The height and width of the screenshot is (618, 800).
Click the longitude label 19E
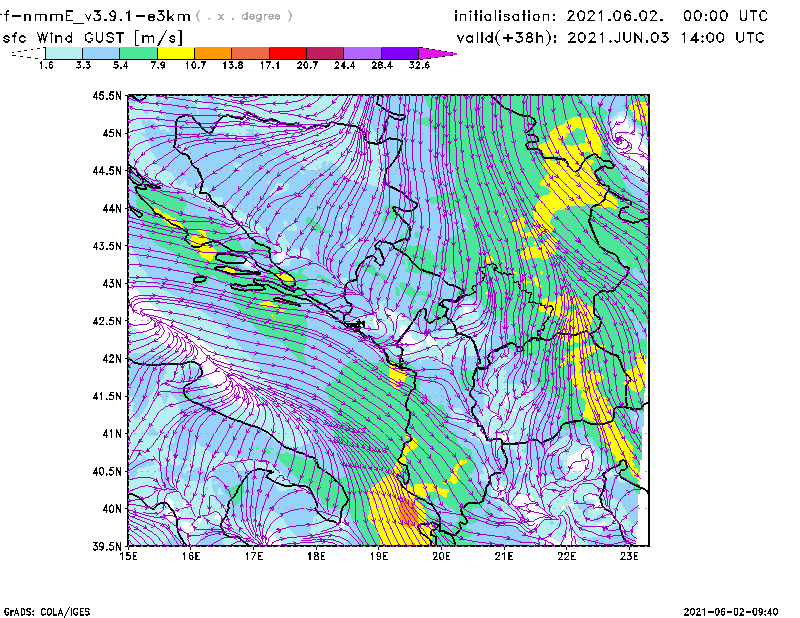click(x=379, y=556)
